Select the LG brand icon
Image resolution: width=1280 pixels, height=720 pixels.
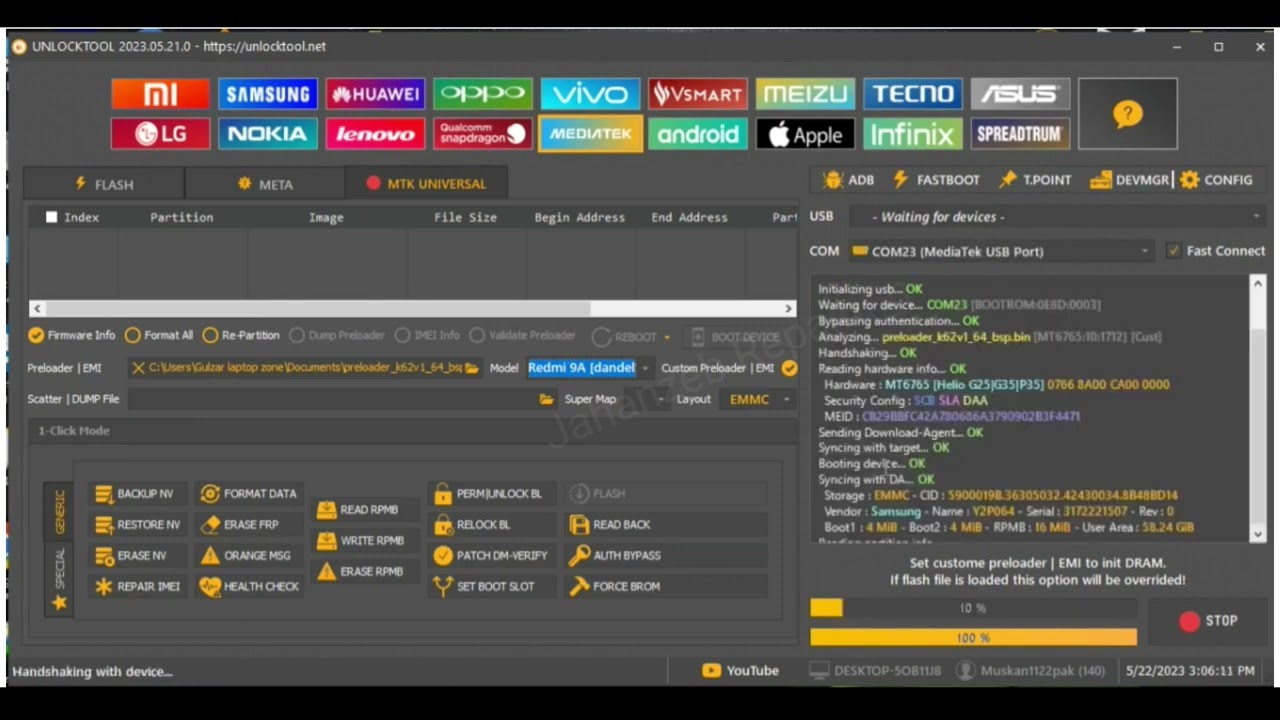[160, 134]
